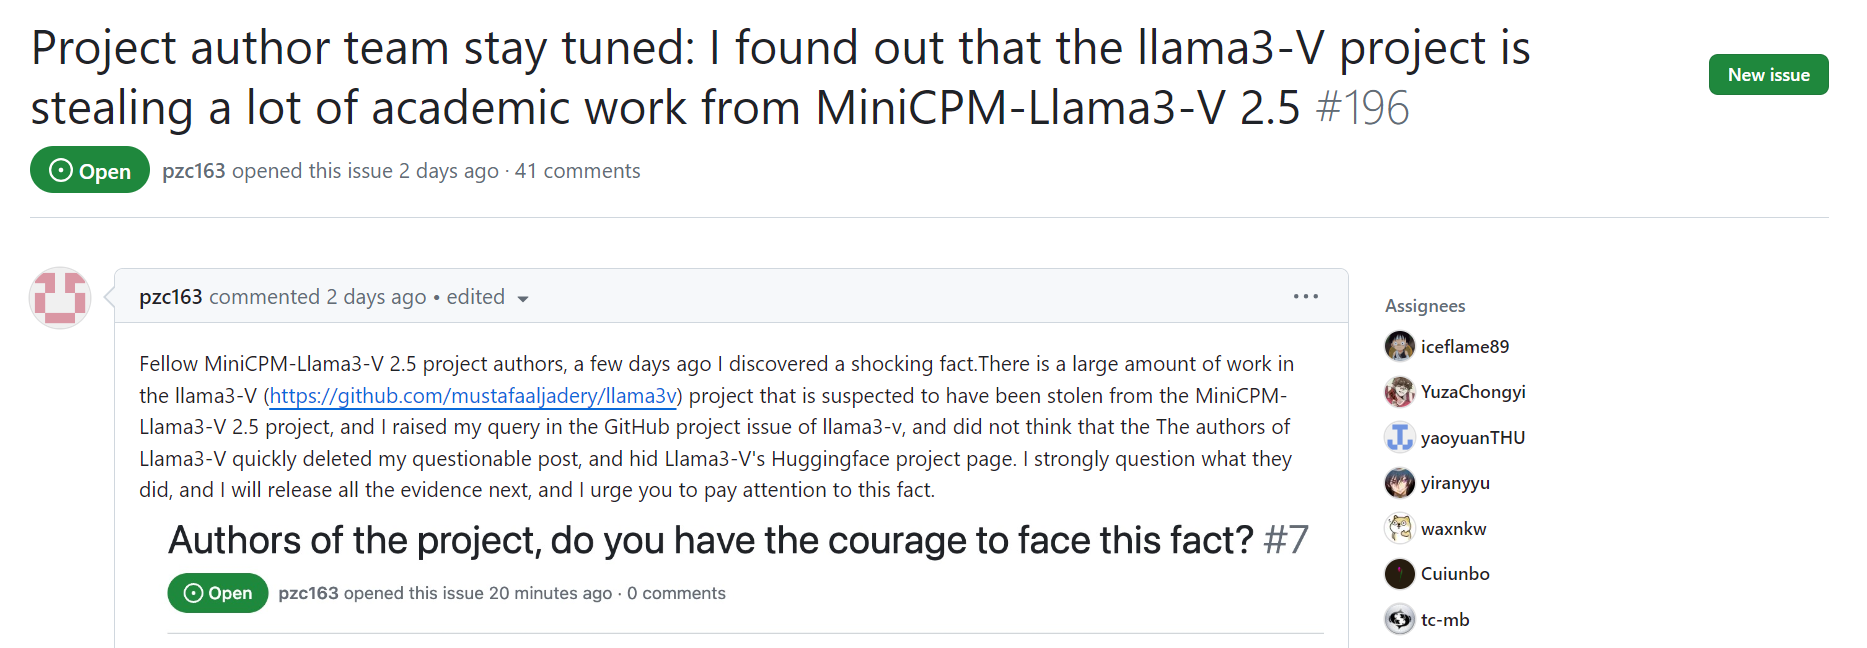Click the comment's '2 days ago' timestamp

tap(376, 297)
